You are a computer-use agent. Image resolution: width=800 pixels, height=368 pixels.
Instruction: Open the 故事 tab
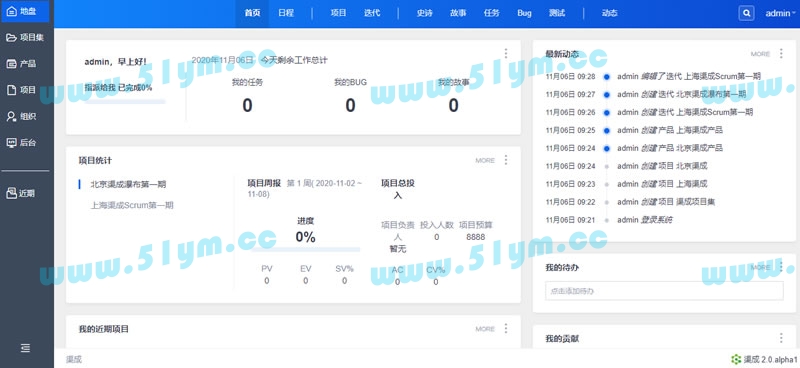[x=458, y=14]
